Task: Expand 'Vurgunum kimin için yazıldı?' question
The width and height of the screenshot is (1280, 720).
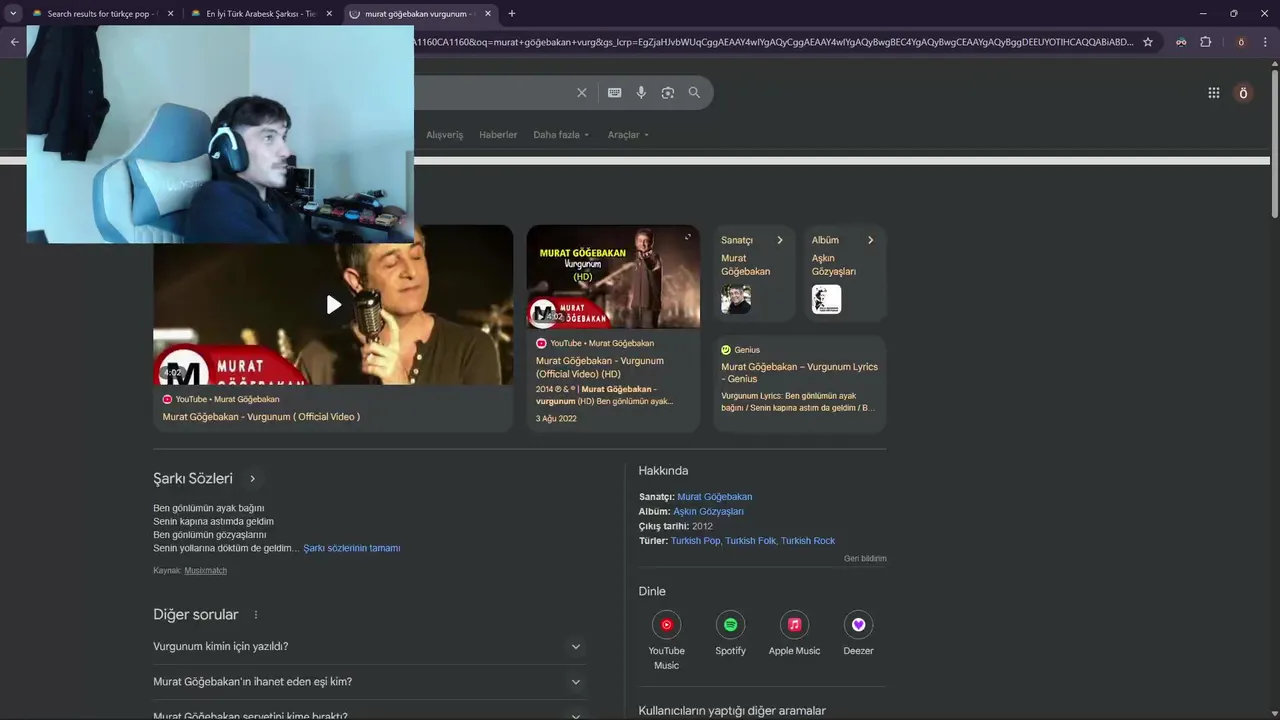Action: tap(369, 647)
